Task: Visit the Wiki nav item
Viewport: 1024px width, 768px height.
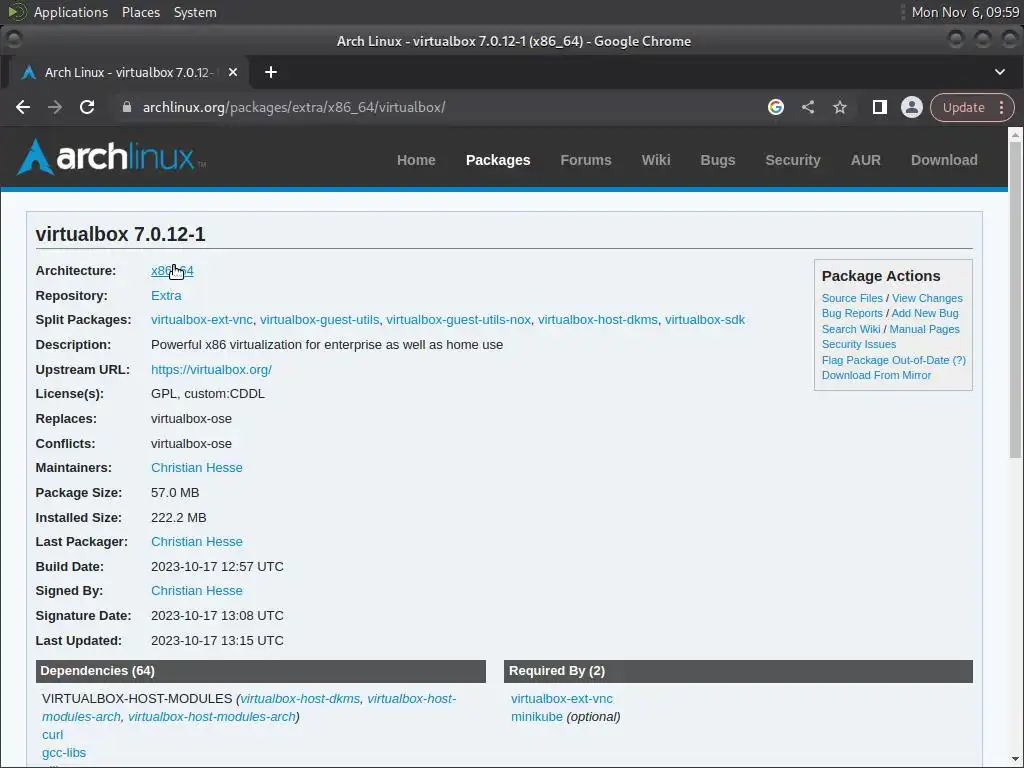Action: (656, 160)
